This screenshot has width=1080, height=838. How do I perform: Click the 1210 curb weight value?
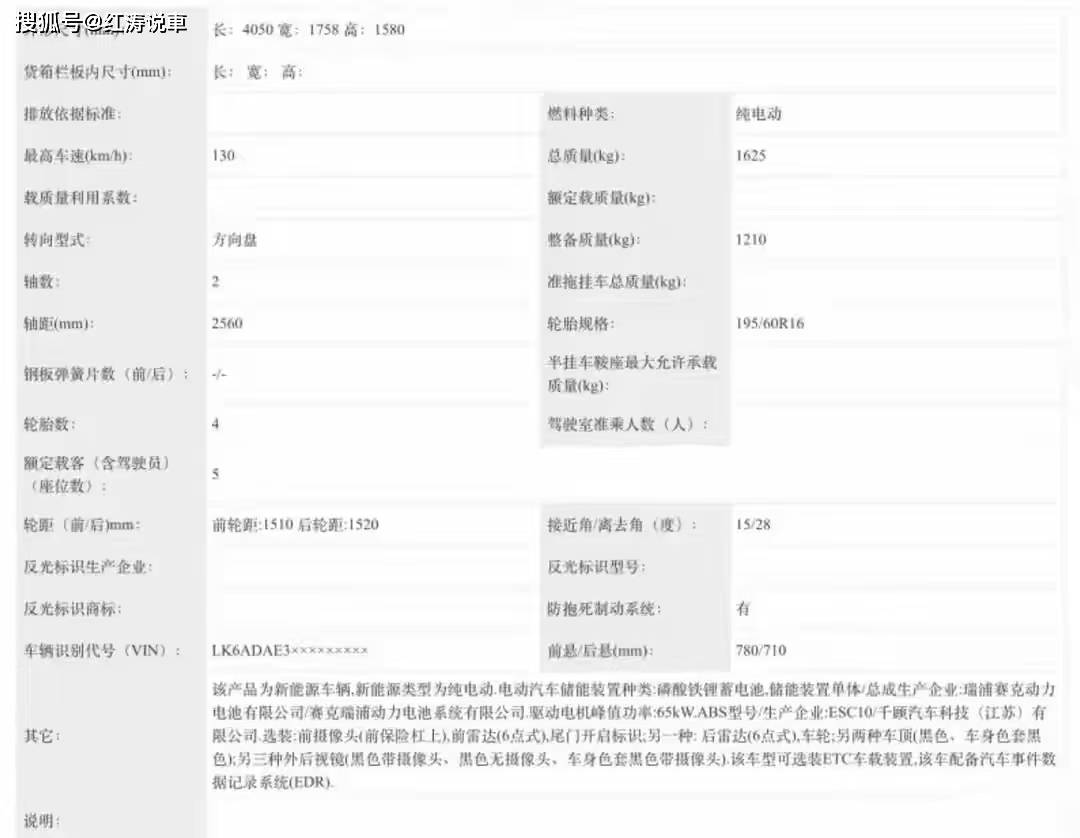[x=751, y=240]
